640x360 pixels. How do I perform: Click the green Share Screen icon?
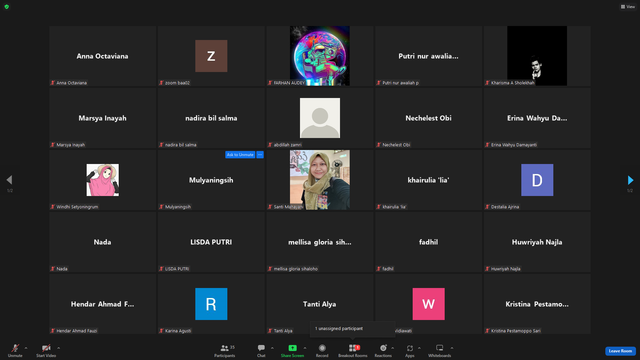(x=292, y=348)
